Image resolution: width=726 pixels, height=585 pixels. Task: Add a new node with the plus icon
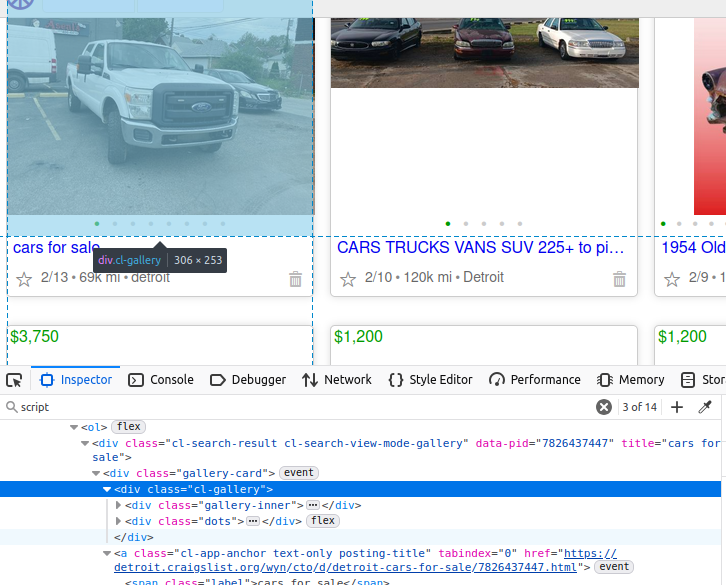click(676, 407)
